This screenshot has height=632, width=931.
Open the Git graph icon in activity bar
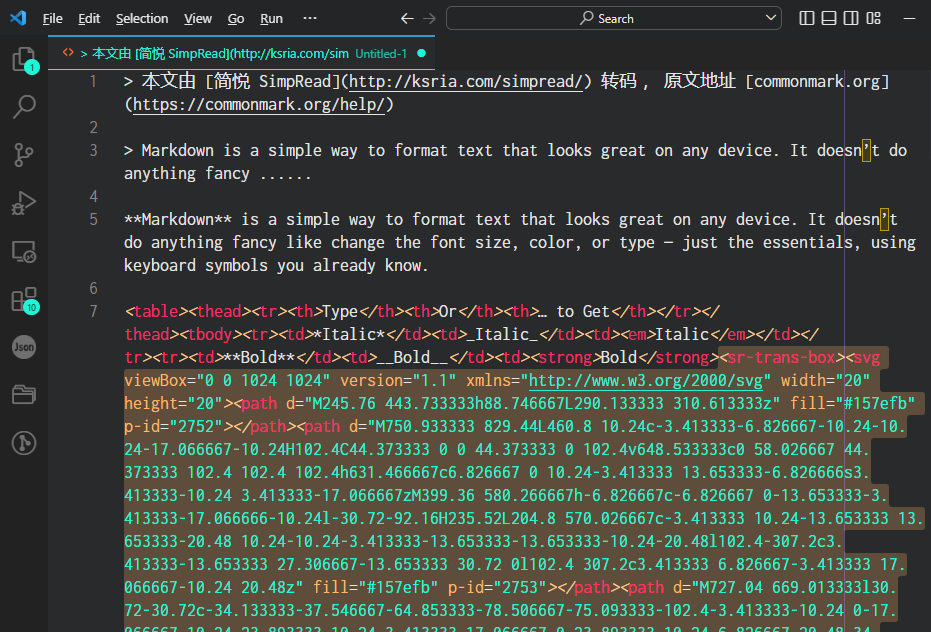tap(24, 443)
